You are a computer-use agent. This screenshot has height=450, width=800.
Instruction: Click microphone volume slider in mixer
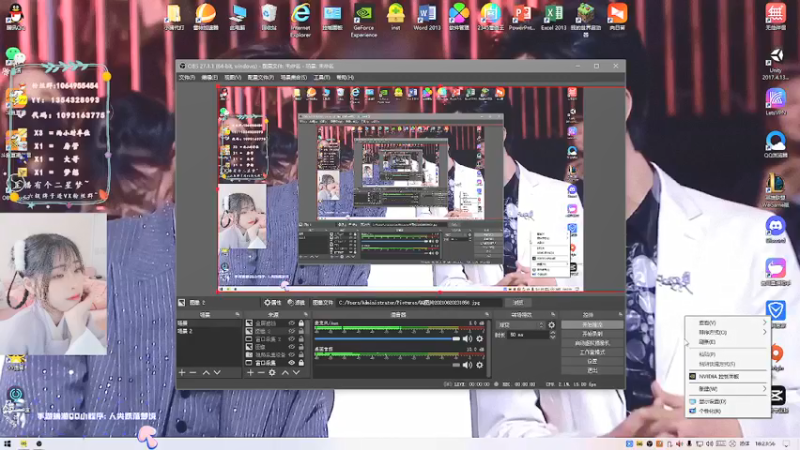[387, 339]
